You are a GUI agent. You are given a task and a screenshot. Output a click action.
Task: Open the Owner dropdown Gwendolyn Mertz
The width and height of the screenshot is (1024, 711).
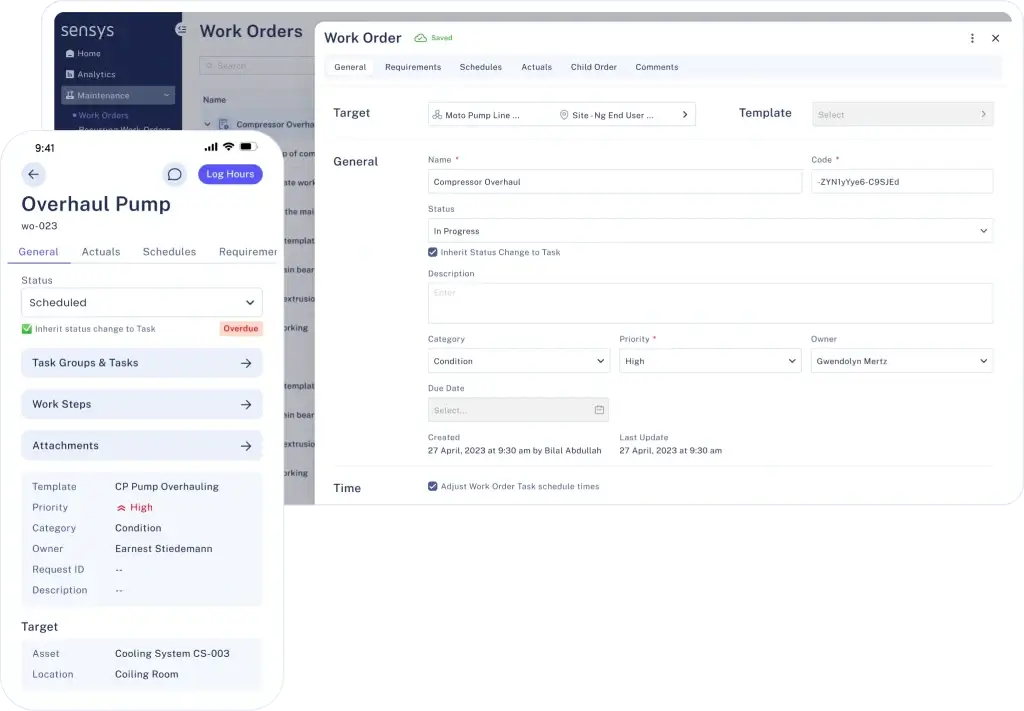click(900, 361)
